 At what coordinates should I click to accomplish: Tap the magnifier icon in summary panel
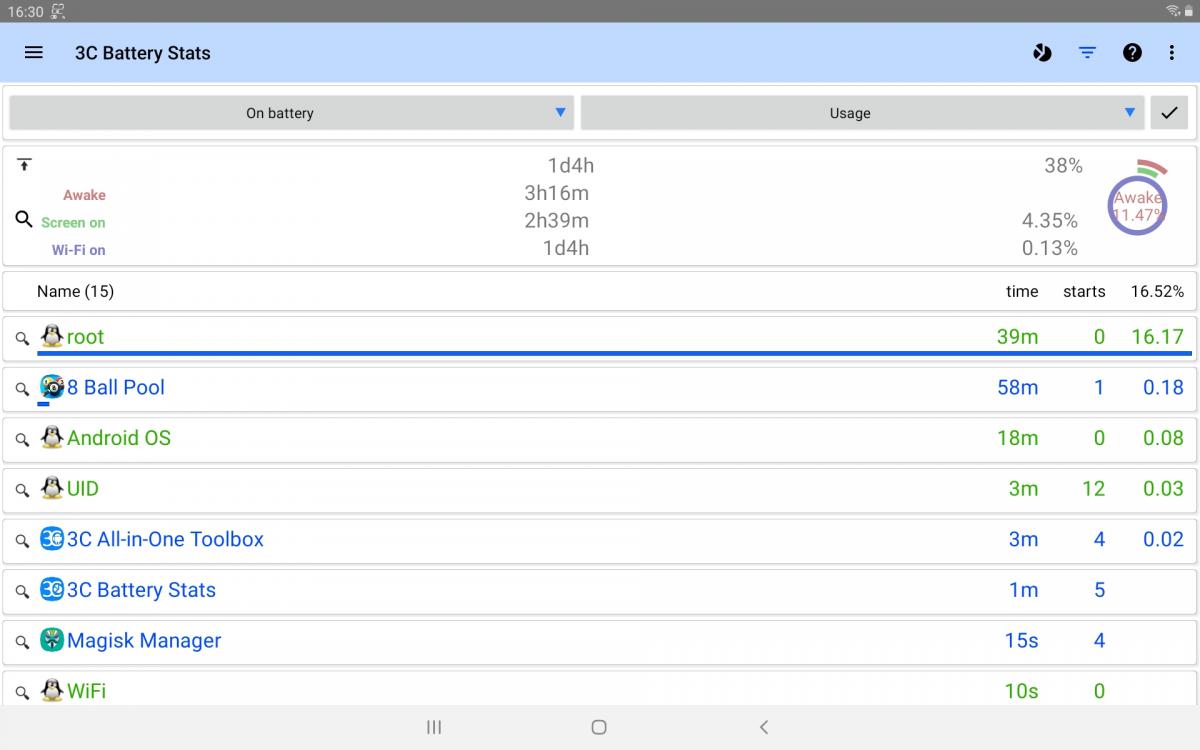[24, 219]
